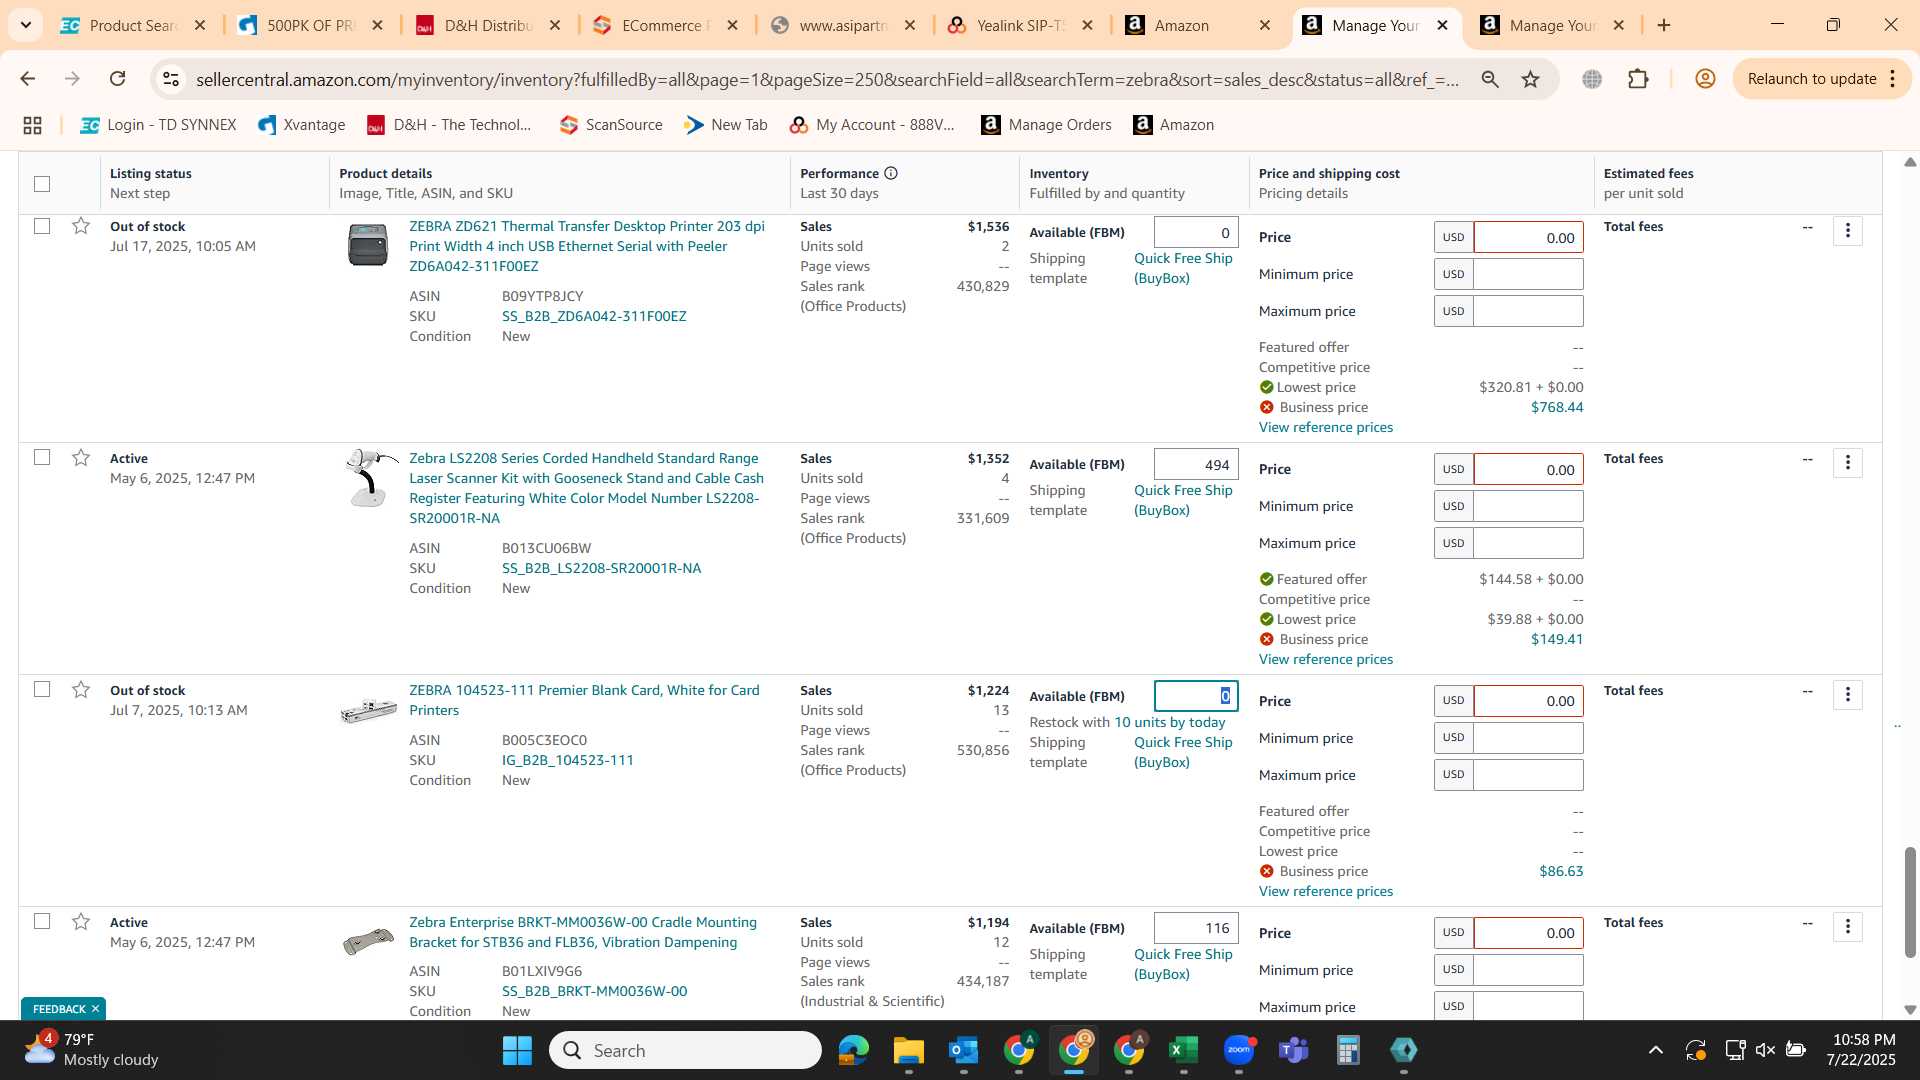
Task: Show hidden system tray icons
Action: 1655,1050
